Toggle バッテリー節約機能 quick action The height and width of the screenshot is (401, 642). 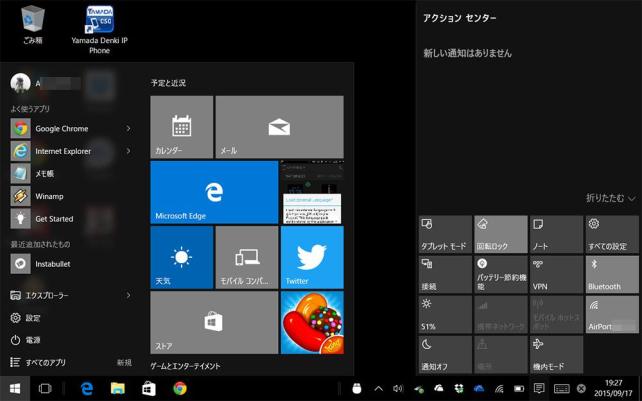[501, 274]
